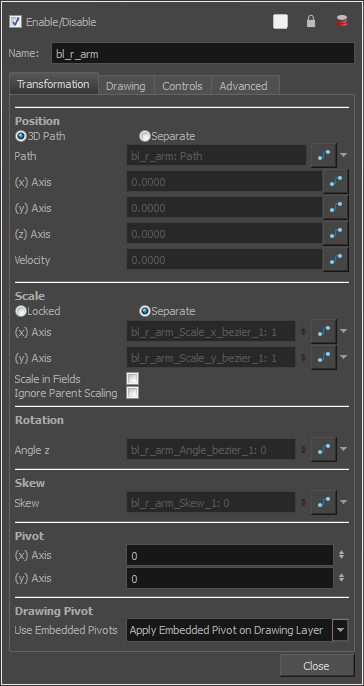This screenshot has width=364, height=686.
Task: Select the Separate position radio button
Action: [144, 136]
